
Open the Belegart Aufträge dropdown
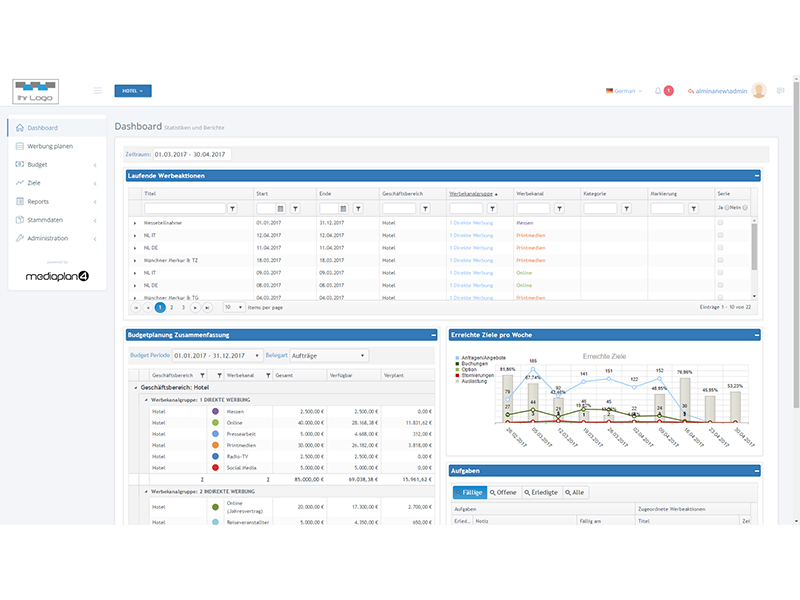(329, 355)
